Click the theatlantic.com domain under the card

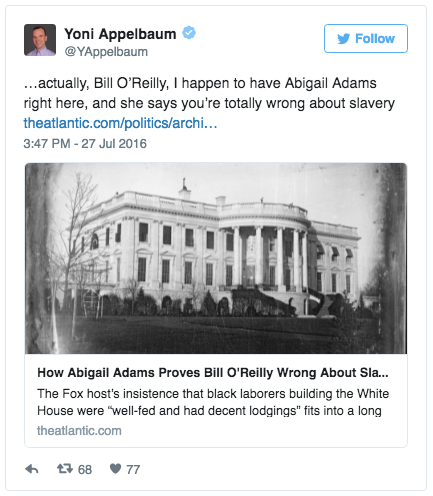coord(79,431)
